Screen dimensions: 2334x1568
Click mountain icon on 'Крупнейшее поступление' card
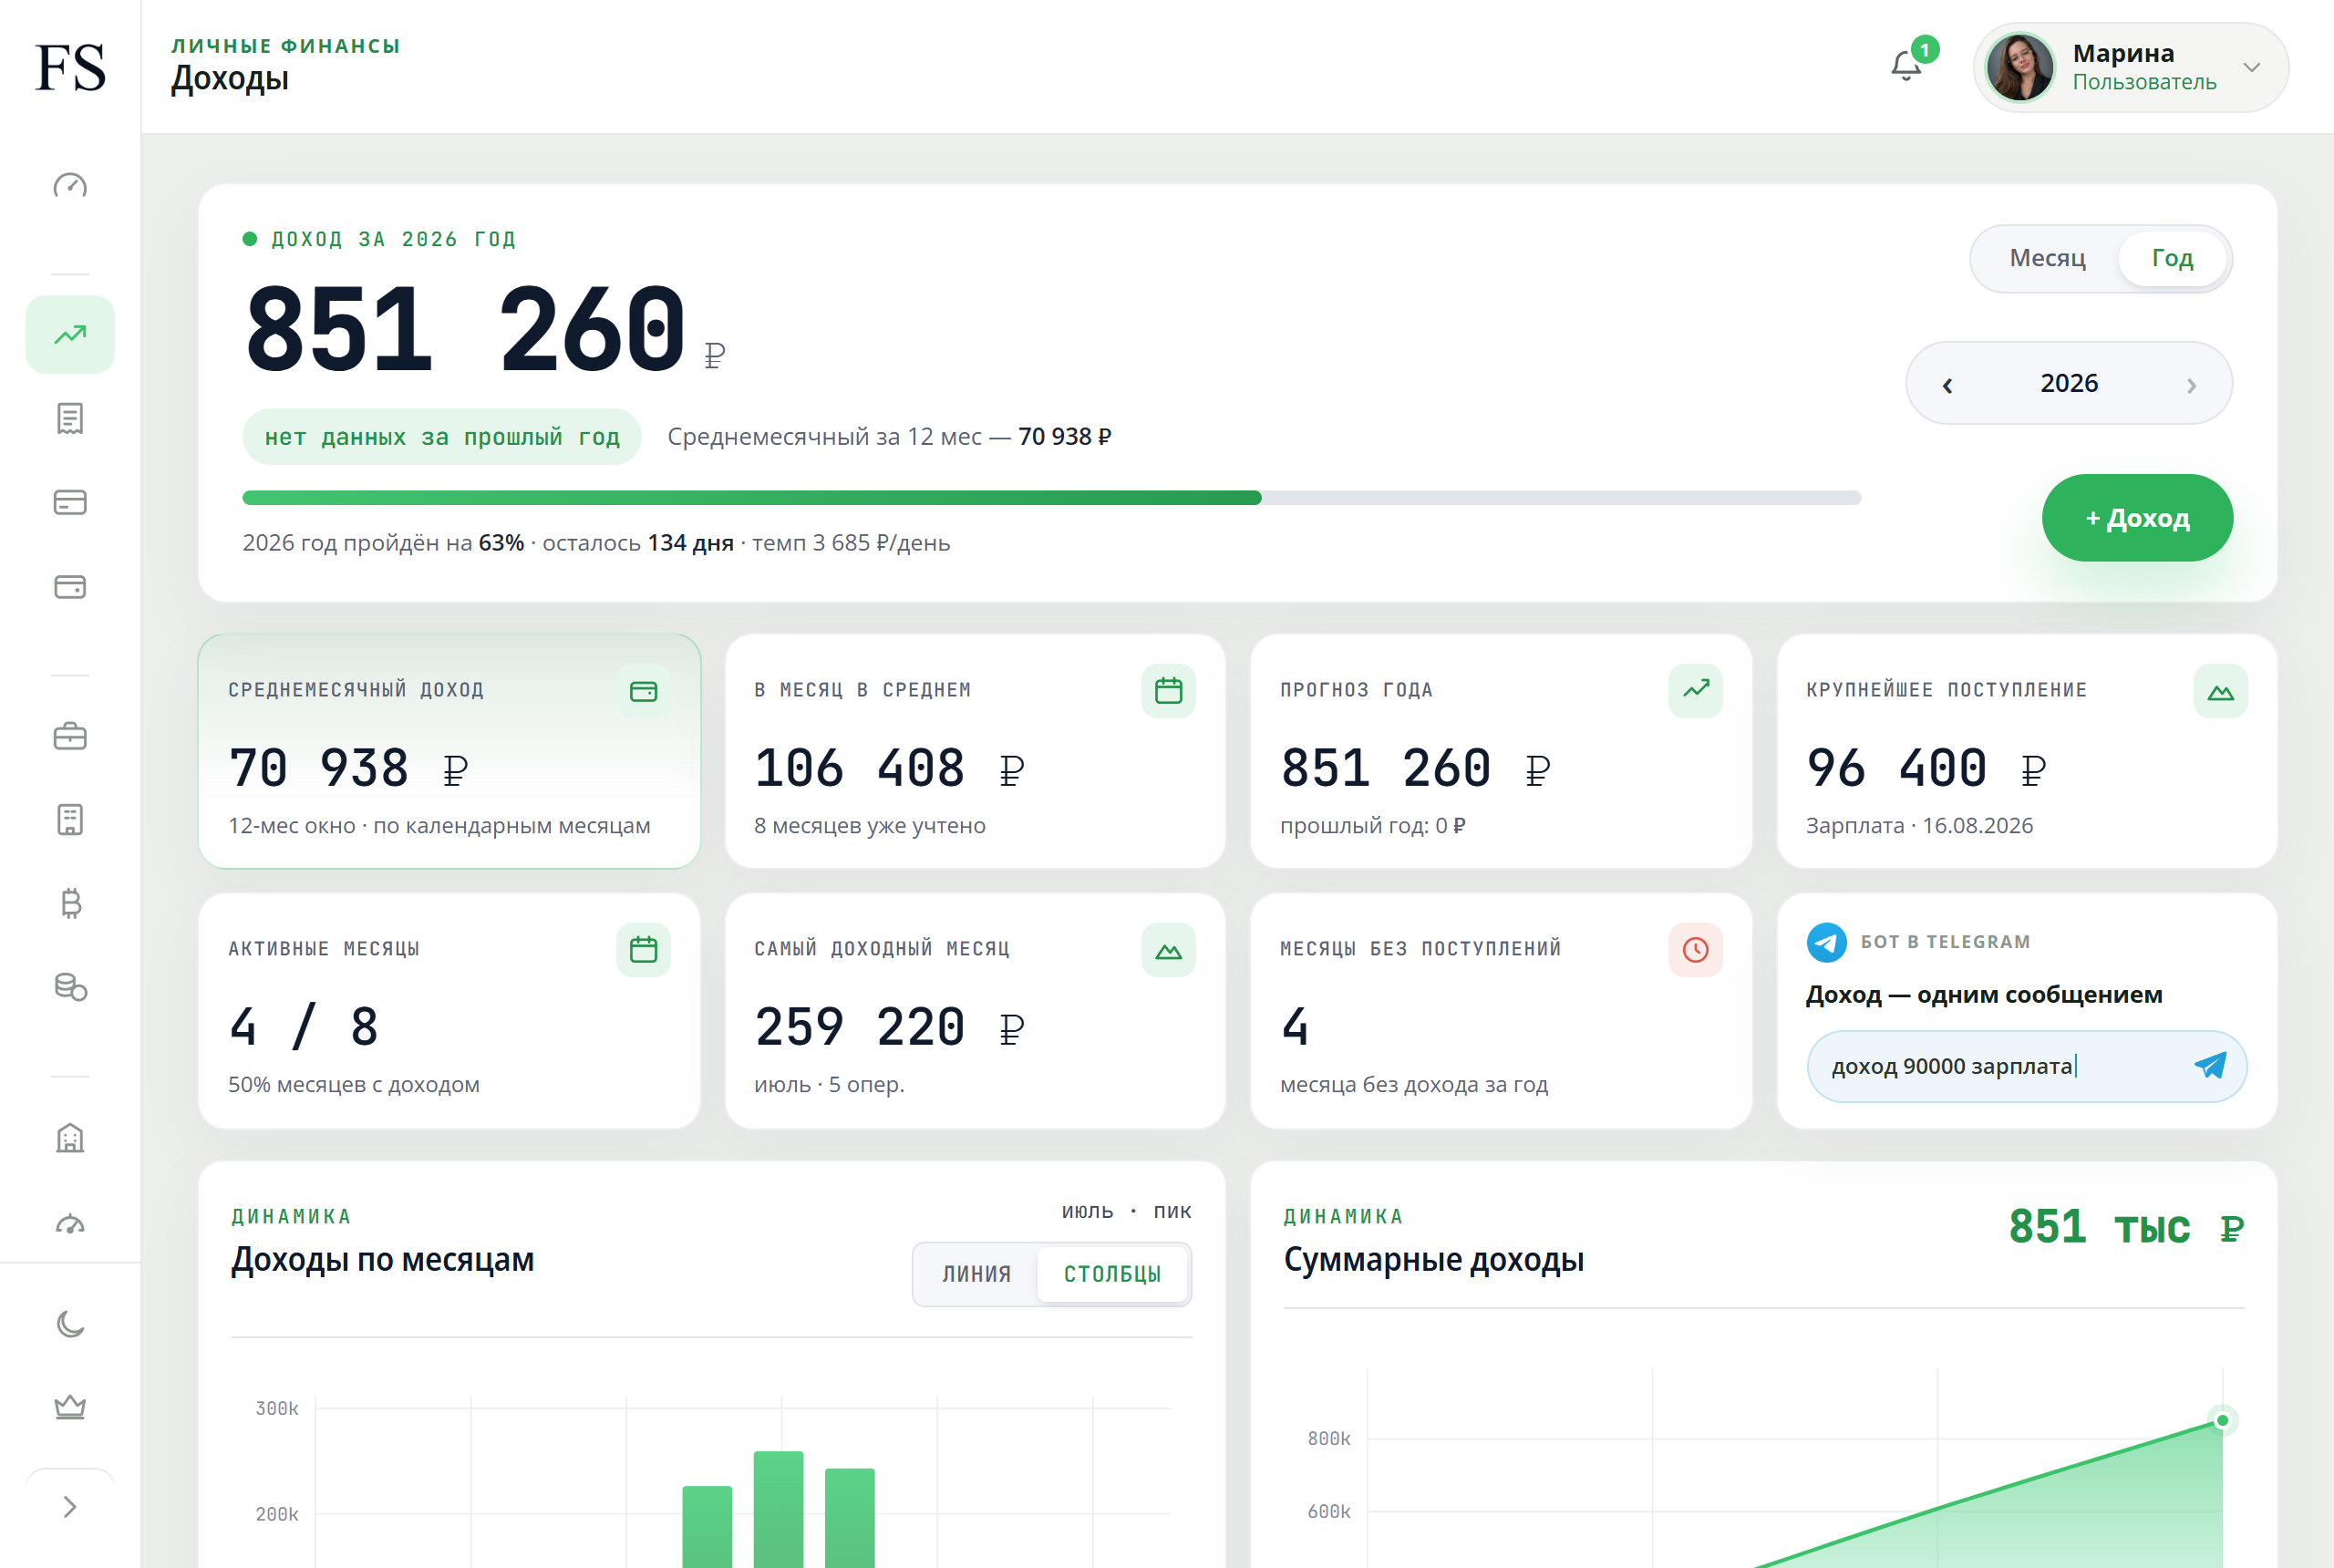coord(2220,691)
